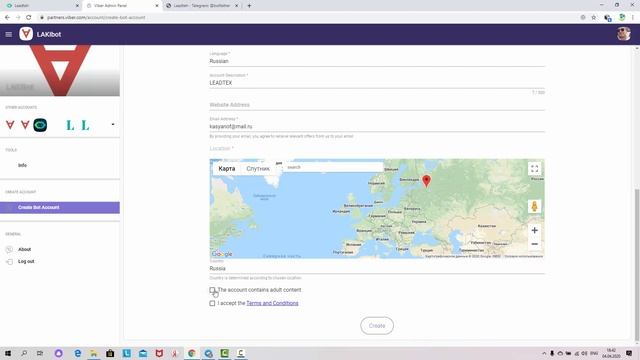The height and width of the screenshot is (360, 640).
Task: Open the Chrome menu with three dots
Action: (633, 18)
